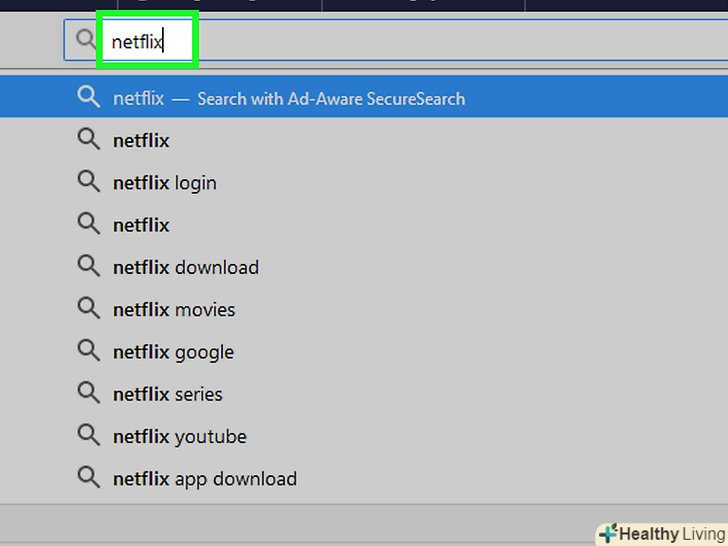Click the search icon next to "netflix movies"

pos(89,308)
